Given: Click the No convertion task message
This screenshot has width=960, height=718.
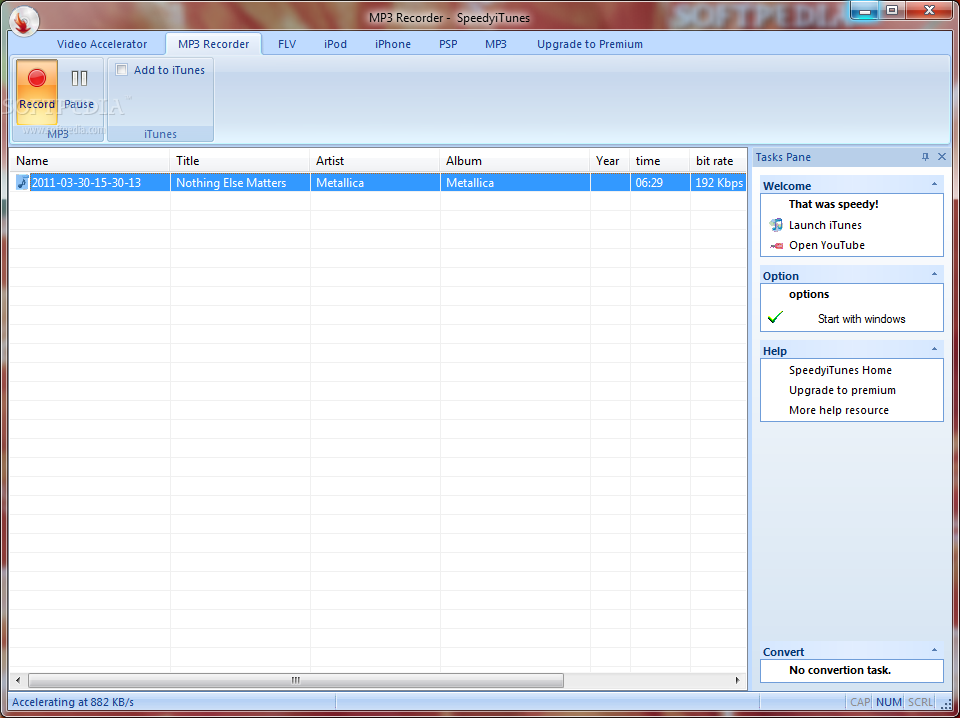Looking at the screenshot, I should coord(839,670).
